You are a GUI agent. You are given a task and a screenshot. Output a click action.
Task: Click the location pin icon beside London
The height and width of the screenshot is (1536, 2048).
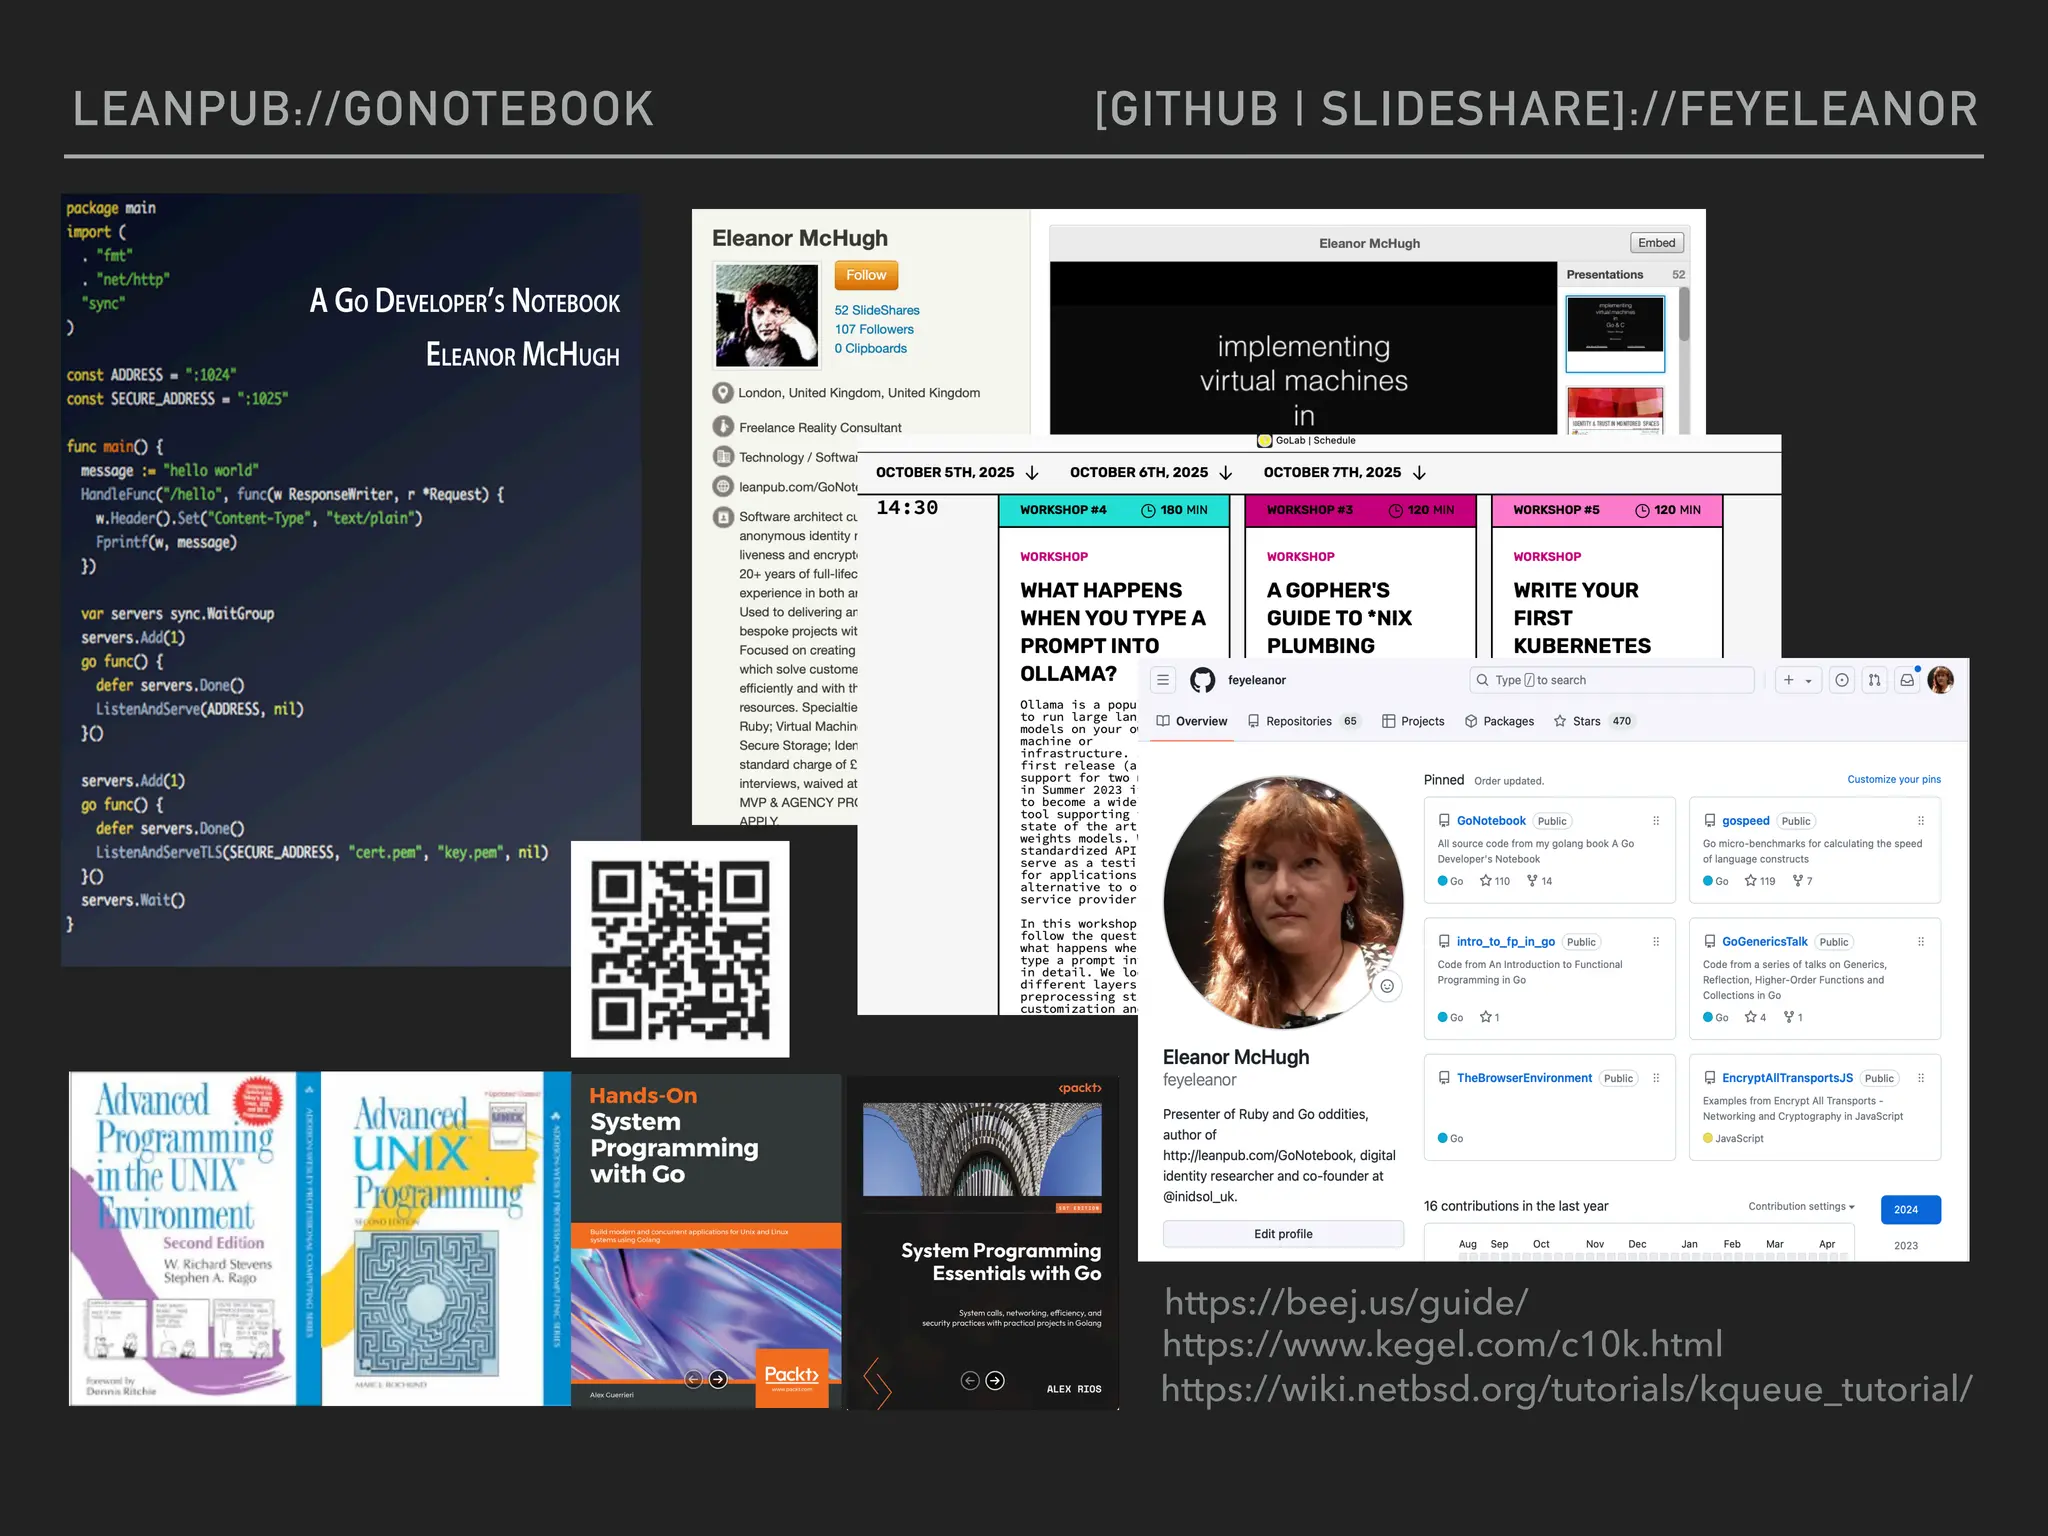(723, 393)
